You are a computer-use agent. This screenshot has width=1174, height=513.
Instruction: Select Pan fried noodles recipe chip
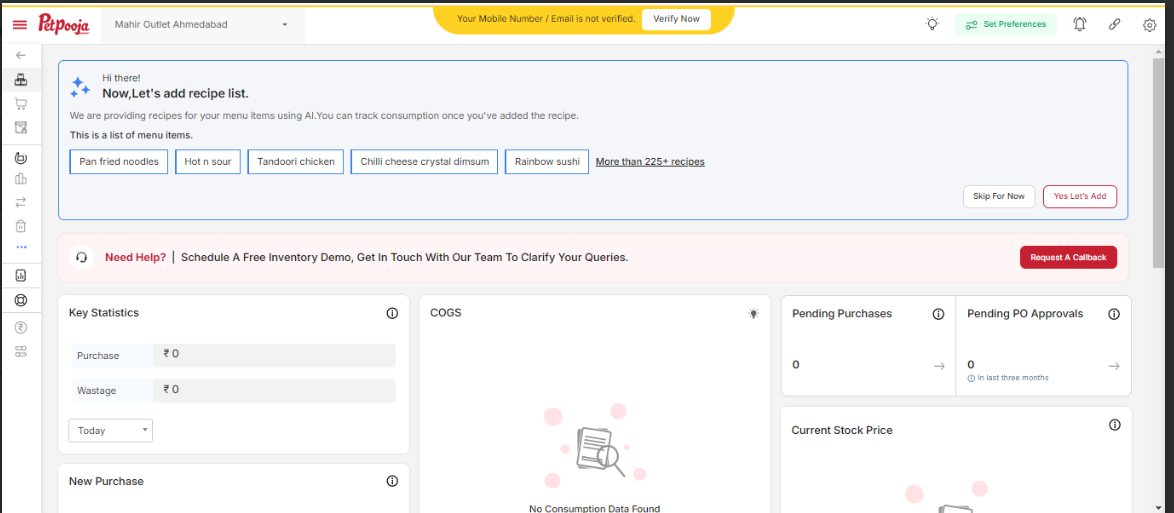119,162
